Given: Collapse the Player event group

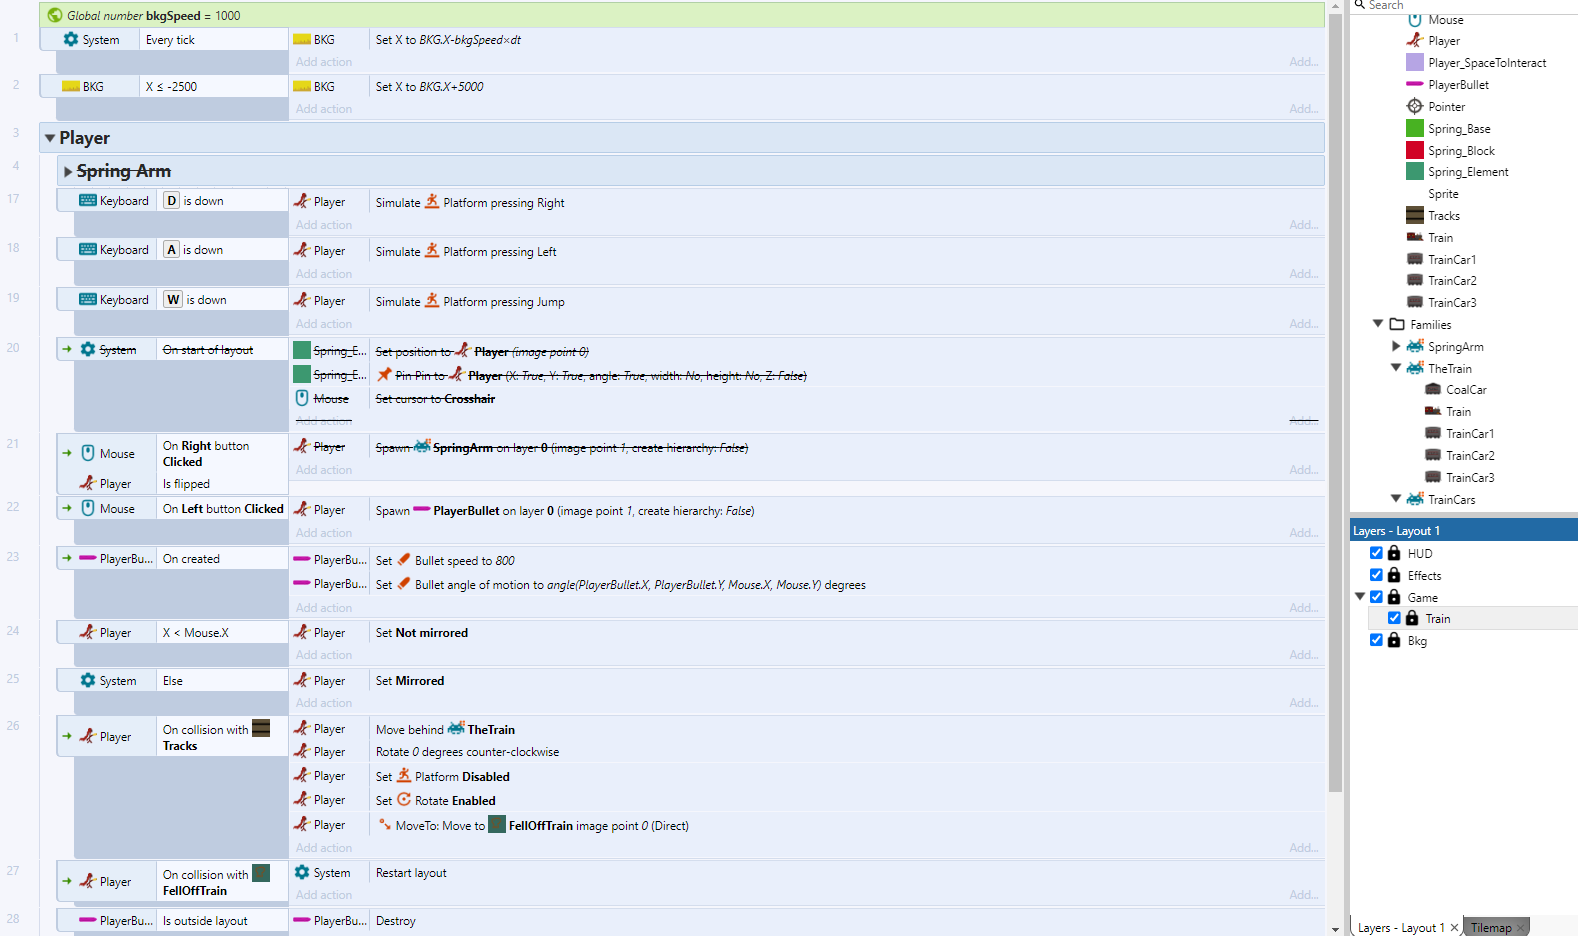Looking at the screenshot, I should (x=50, y=138).
